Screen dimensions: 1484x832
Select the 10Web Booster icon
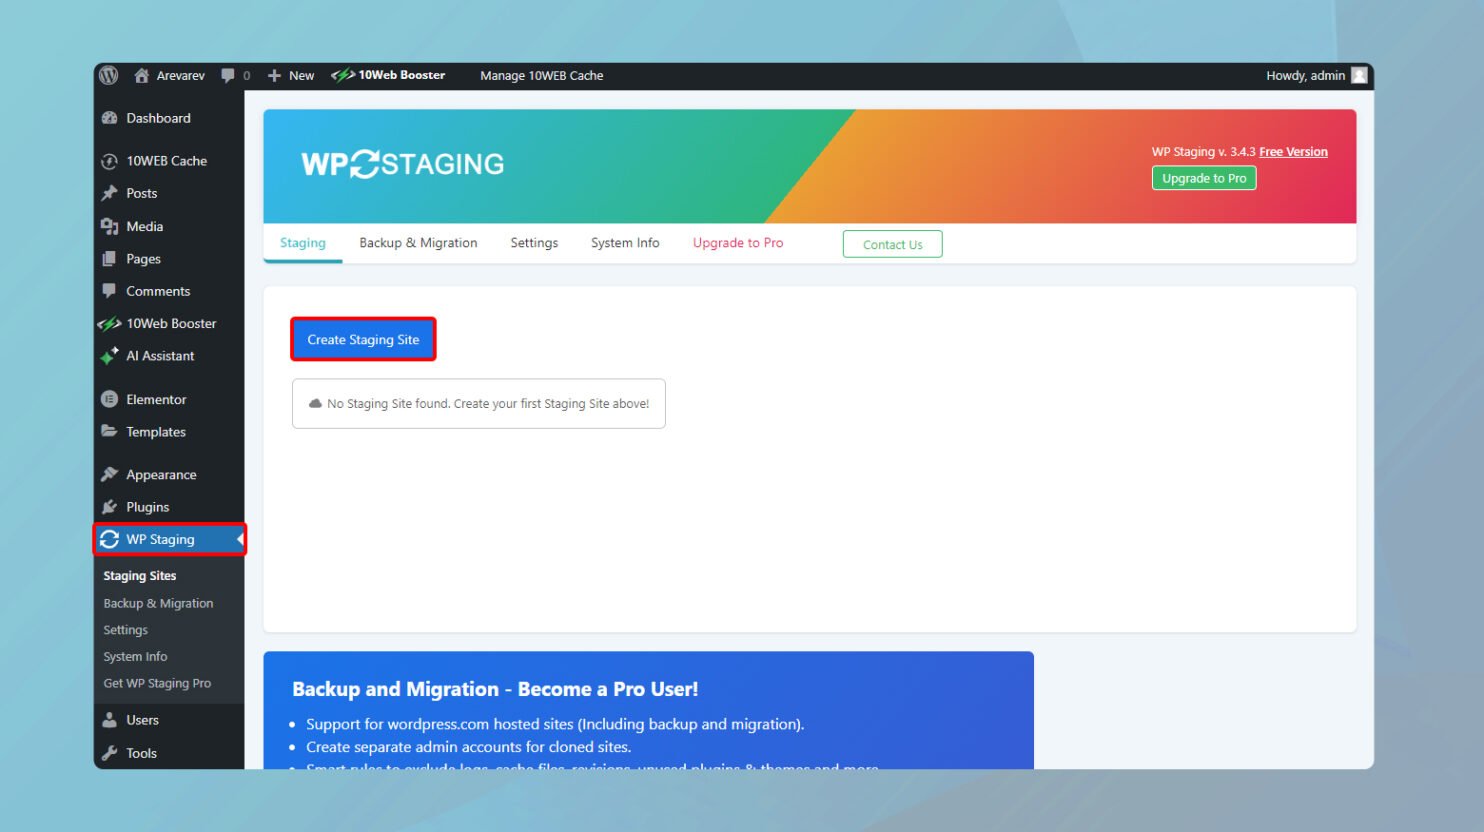click(110, 323)
